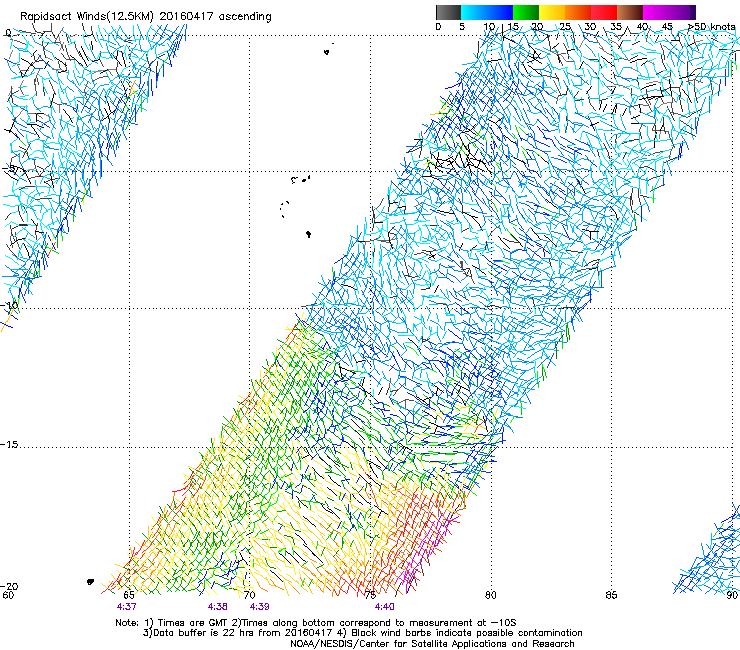Click the '35' label on the knots scale
The width and height of the screenshot is (740, 650).
click(x=616, y=27)
